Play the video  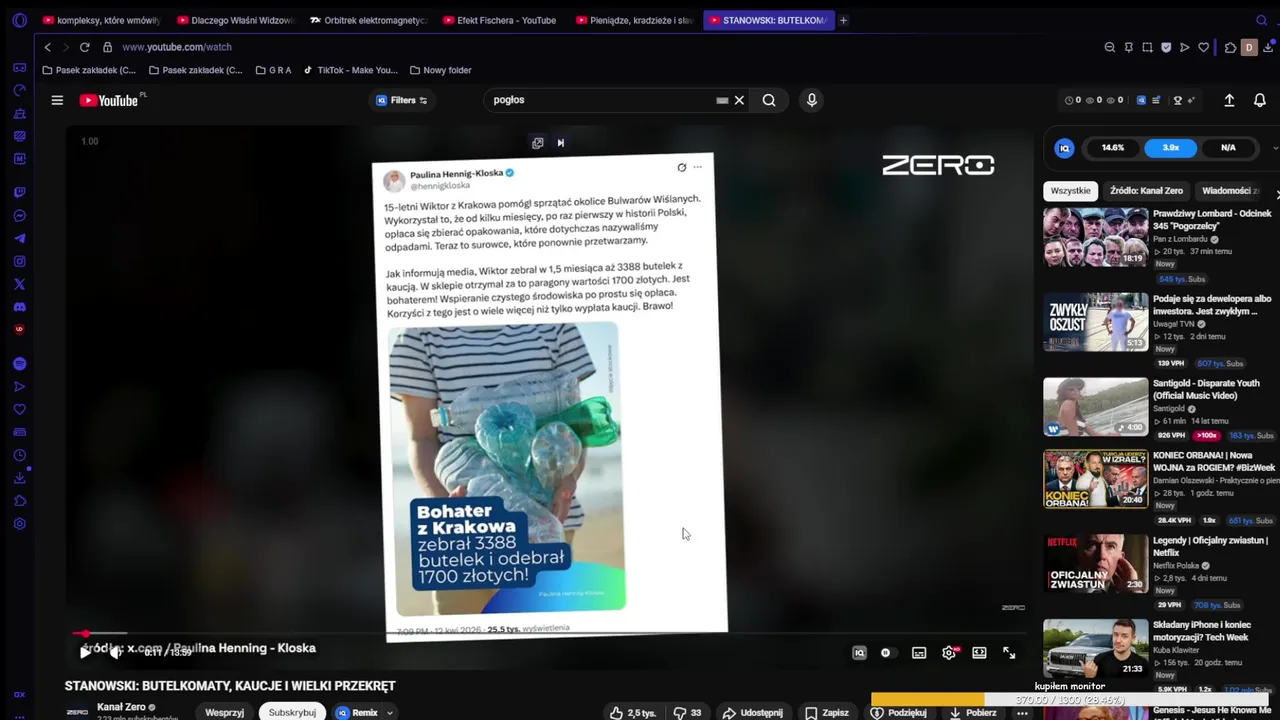point(85,653)
